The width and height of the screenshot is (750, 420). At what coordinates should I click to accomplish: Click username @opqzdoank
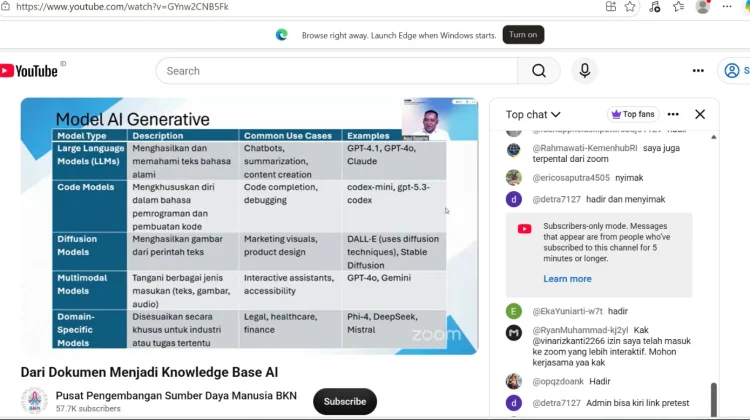click(558, 382)
